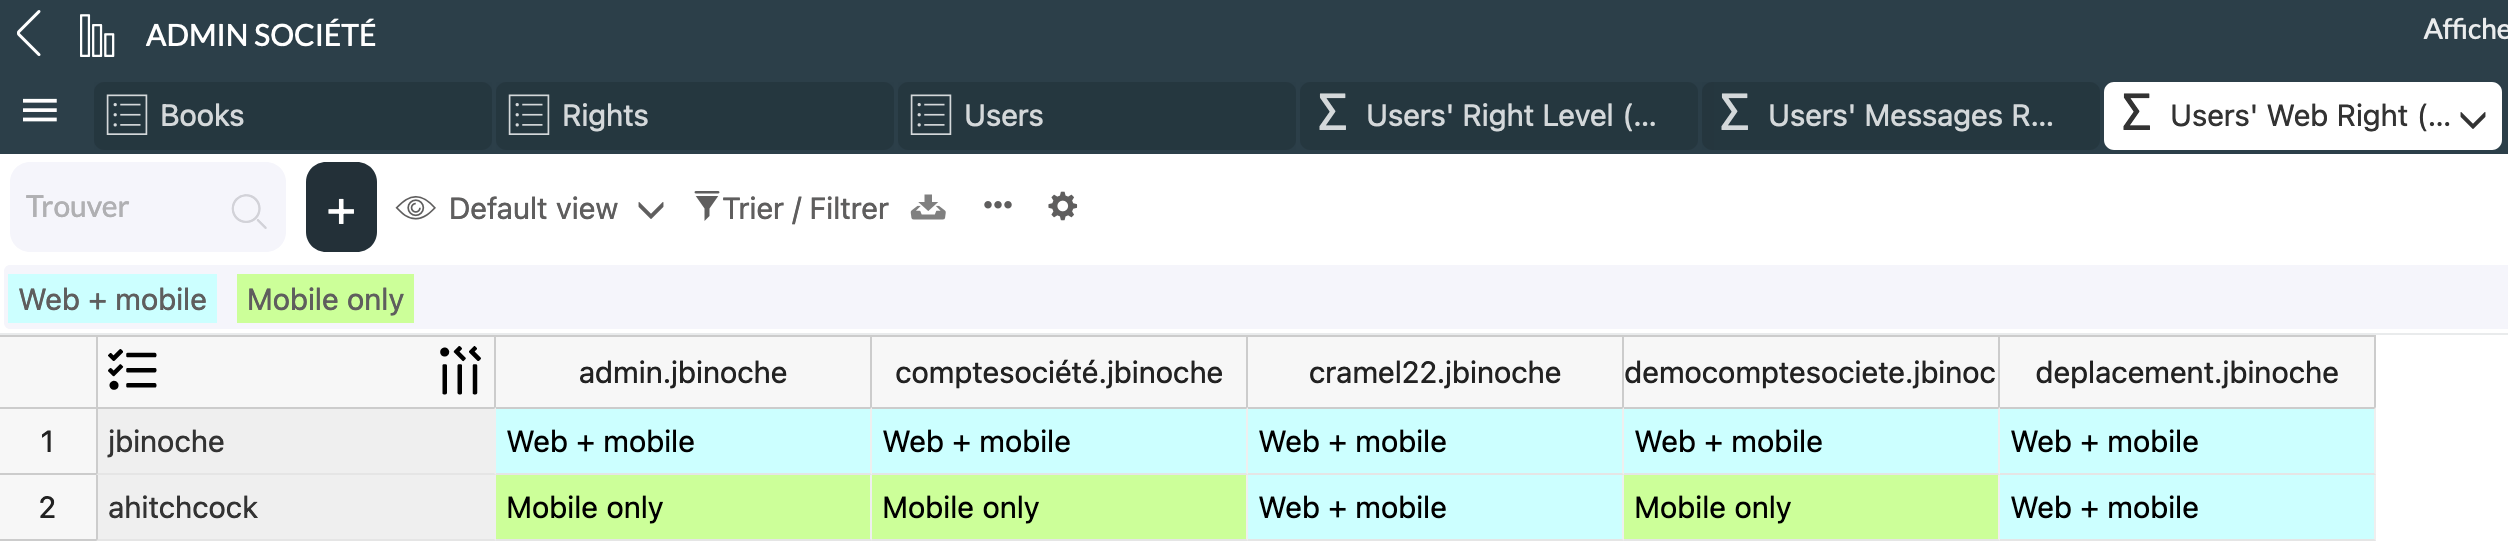
Task: Add a new entry with plus button
Action: click(341, 207)
